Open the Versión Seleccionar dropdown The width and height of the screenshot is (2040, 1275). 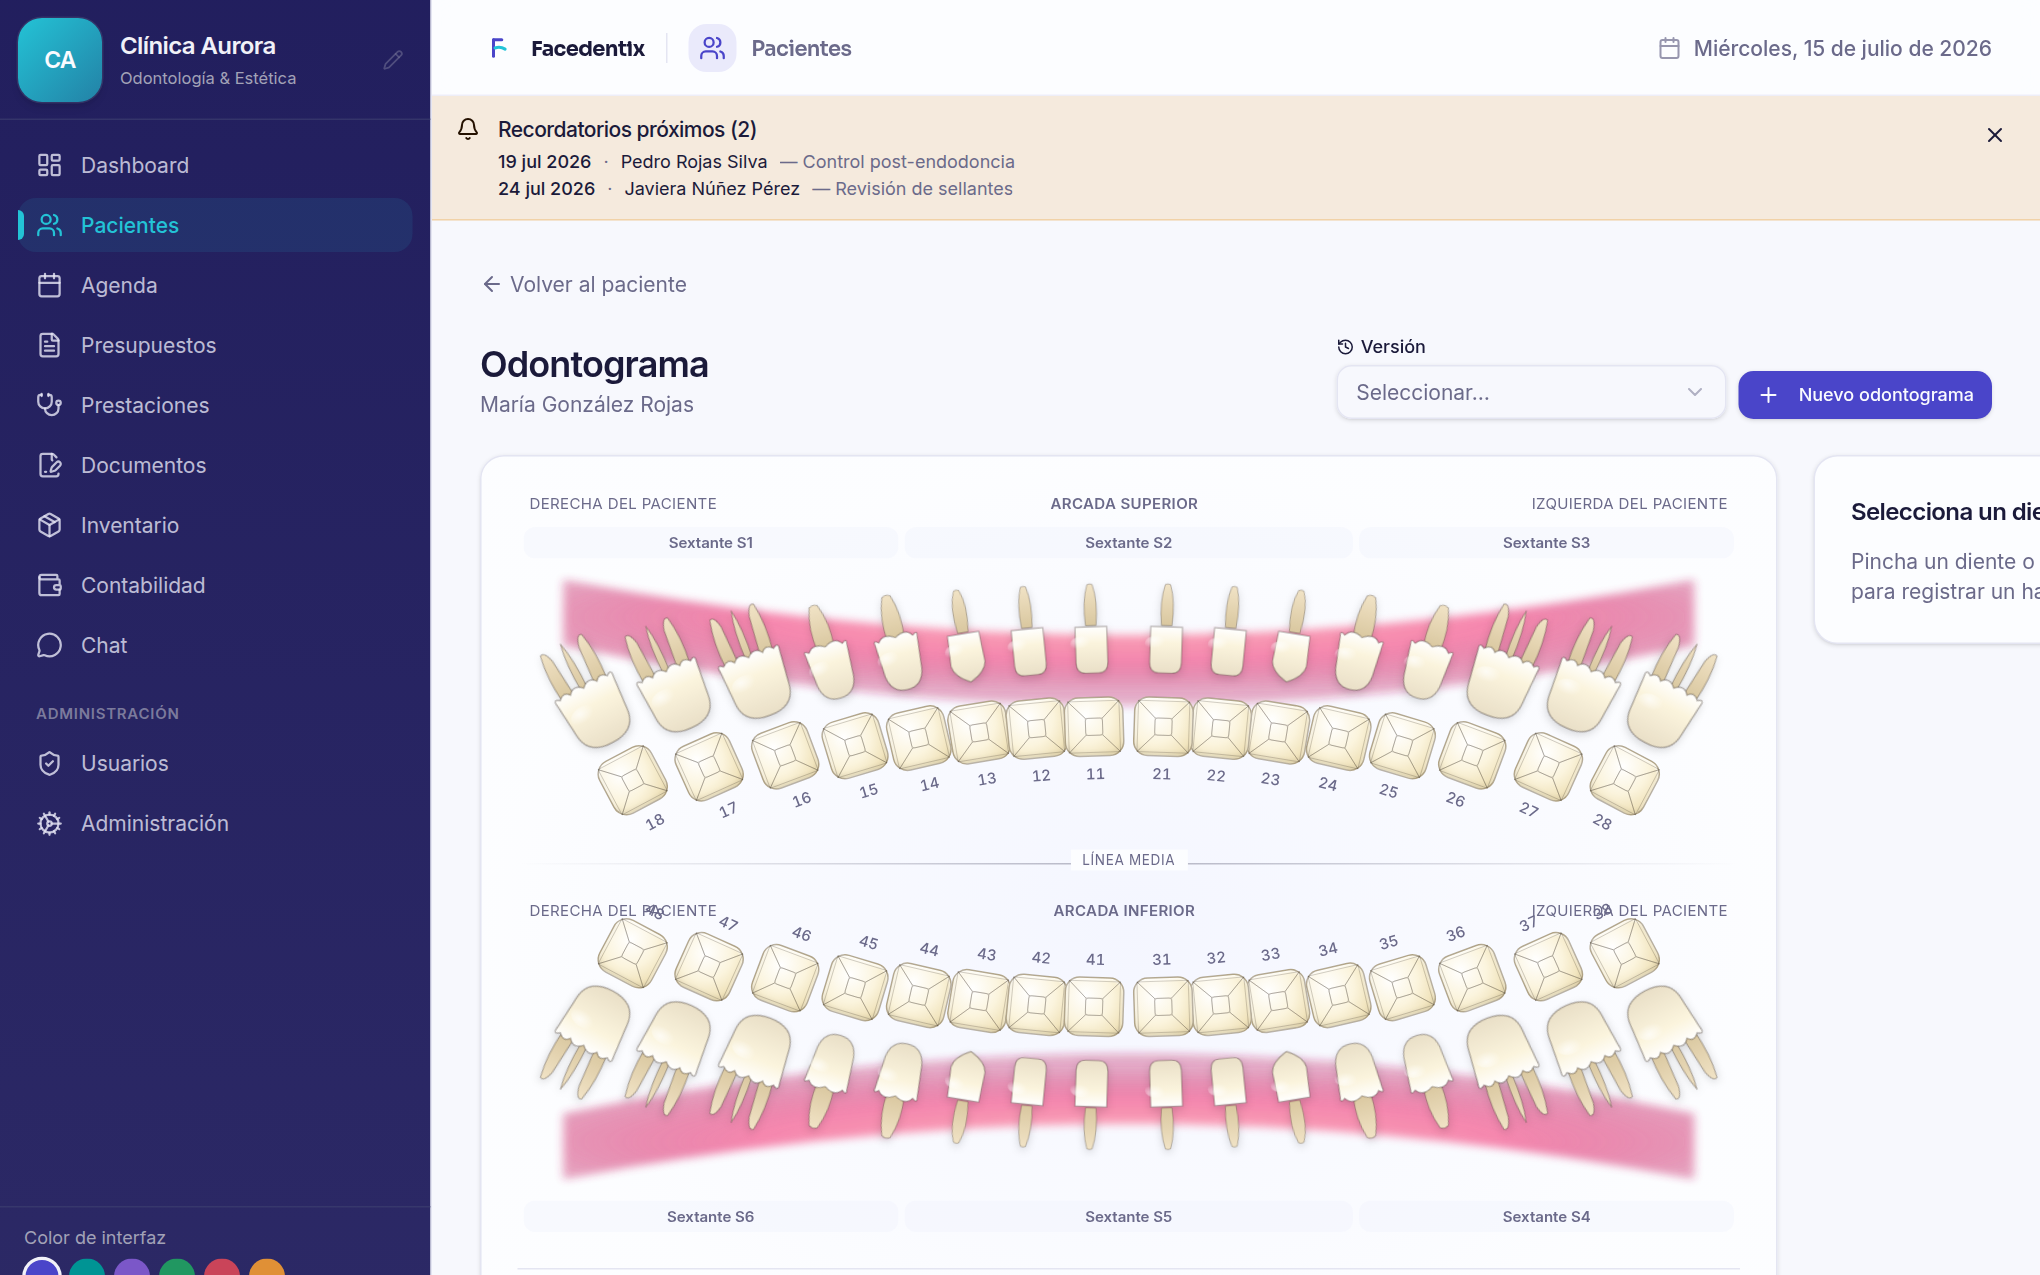pyautogui.click(x=1530, y=393)
